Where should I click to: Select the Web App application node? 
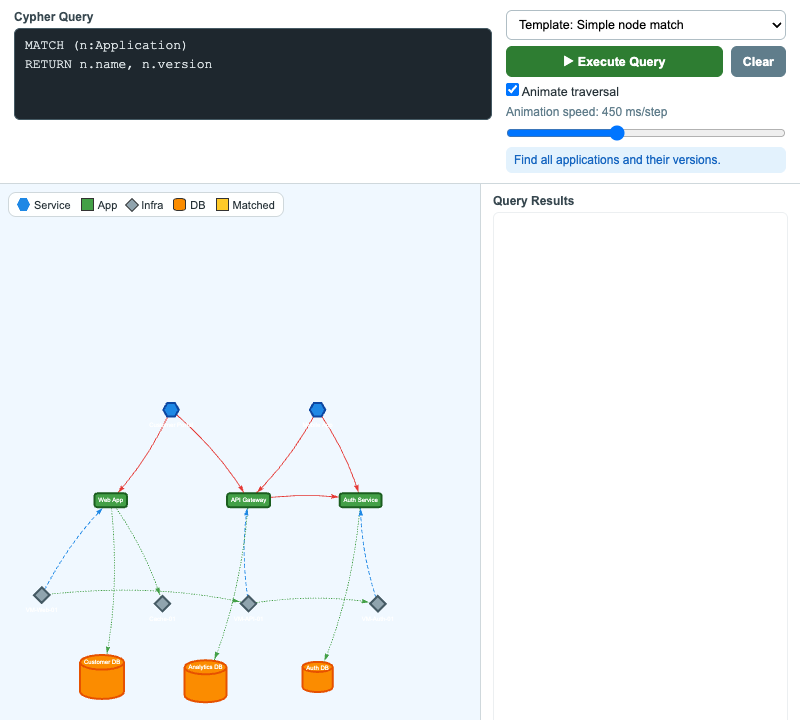(111, 500)
